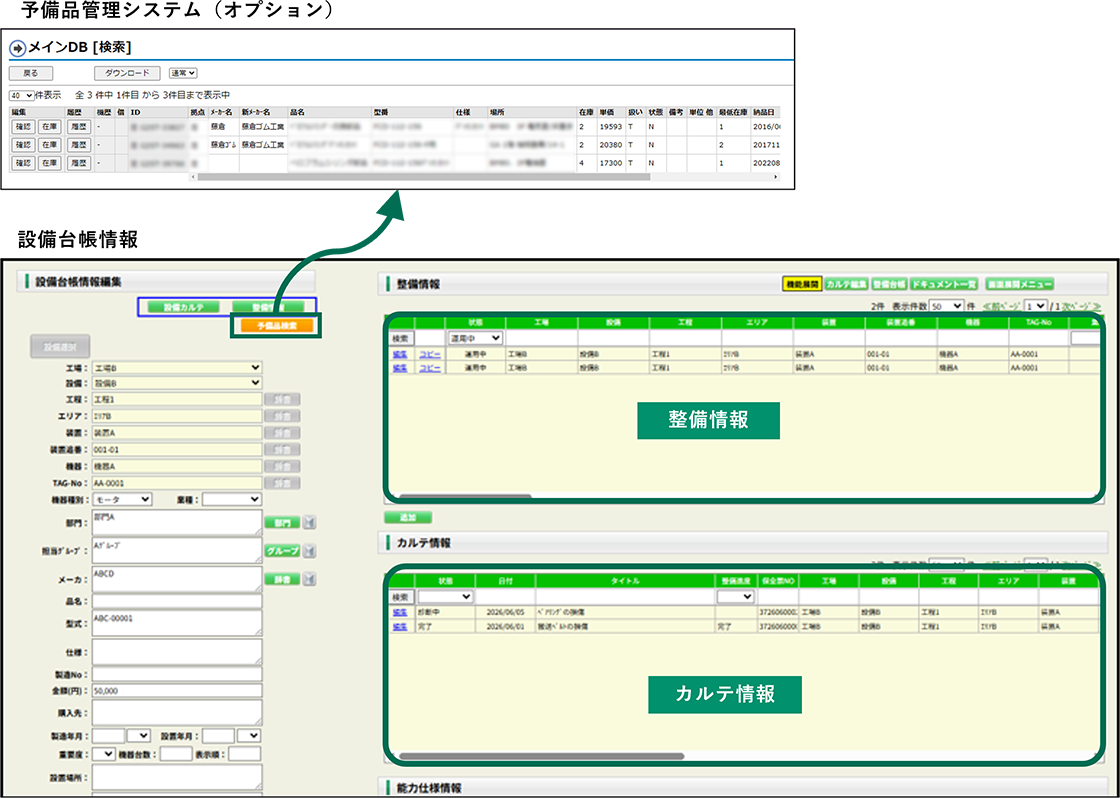The image size is (1120, 798).
Task: Click the 製造No input field
Action: point(176,674)
